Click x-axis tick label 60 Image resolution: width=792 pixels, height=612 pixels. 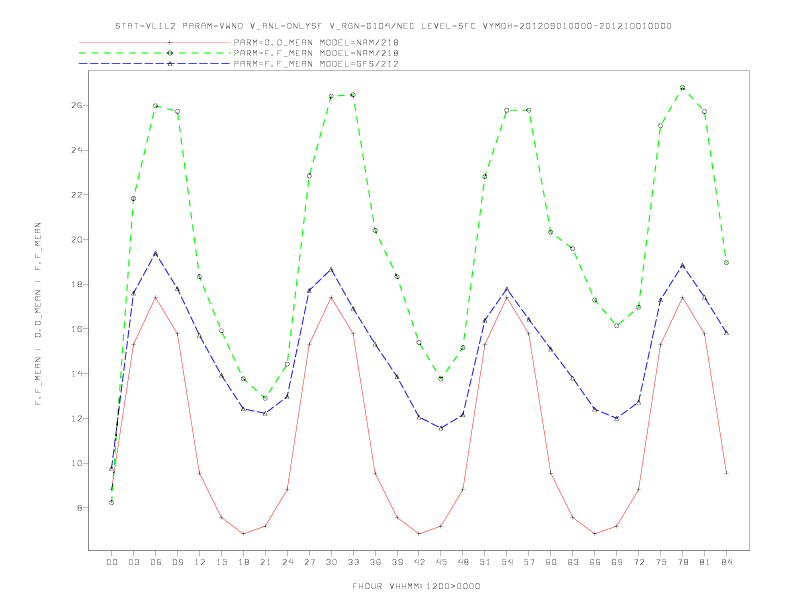click(x=551, y=562)
